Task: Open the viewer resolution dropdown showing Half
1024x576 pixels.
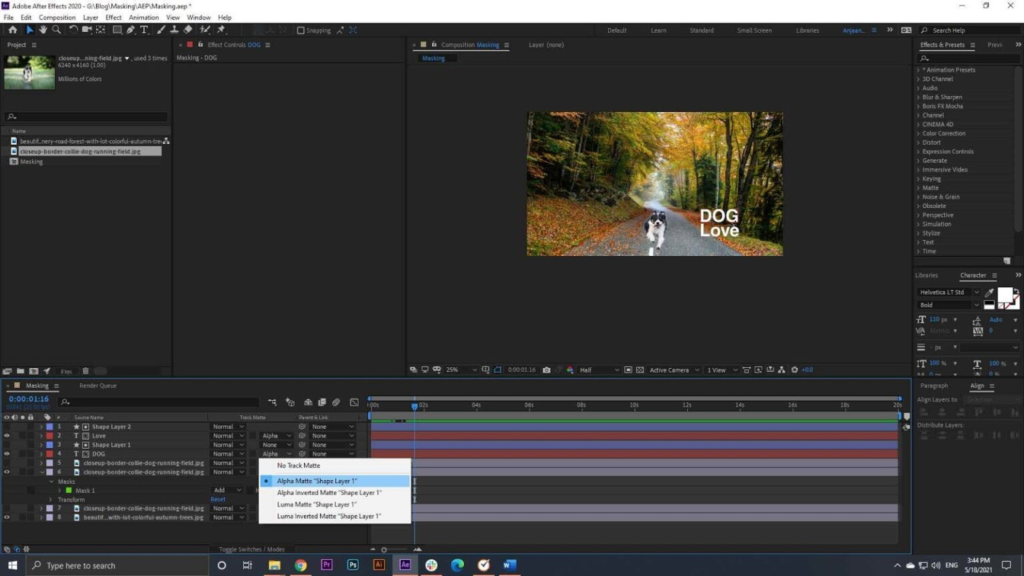Action: click(x=598, y=370)
